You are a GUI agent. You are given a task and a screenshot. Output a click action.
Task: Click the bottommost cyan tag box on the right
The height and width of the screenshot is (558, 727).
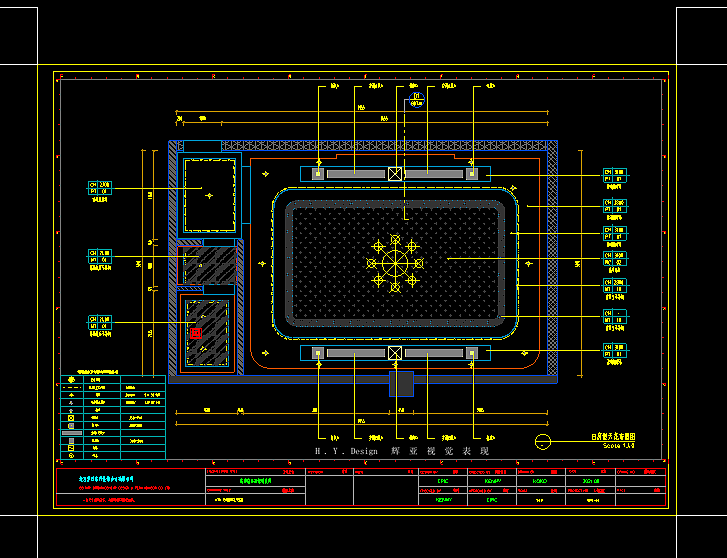615,351
